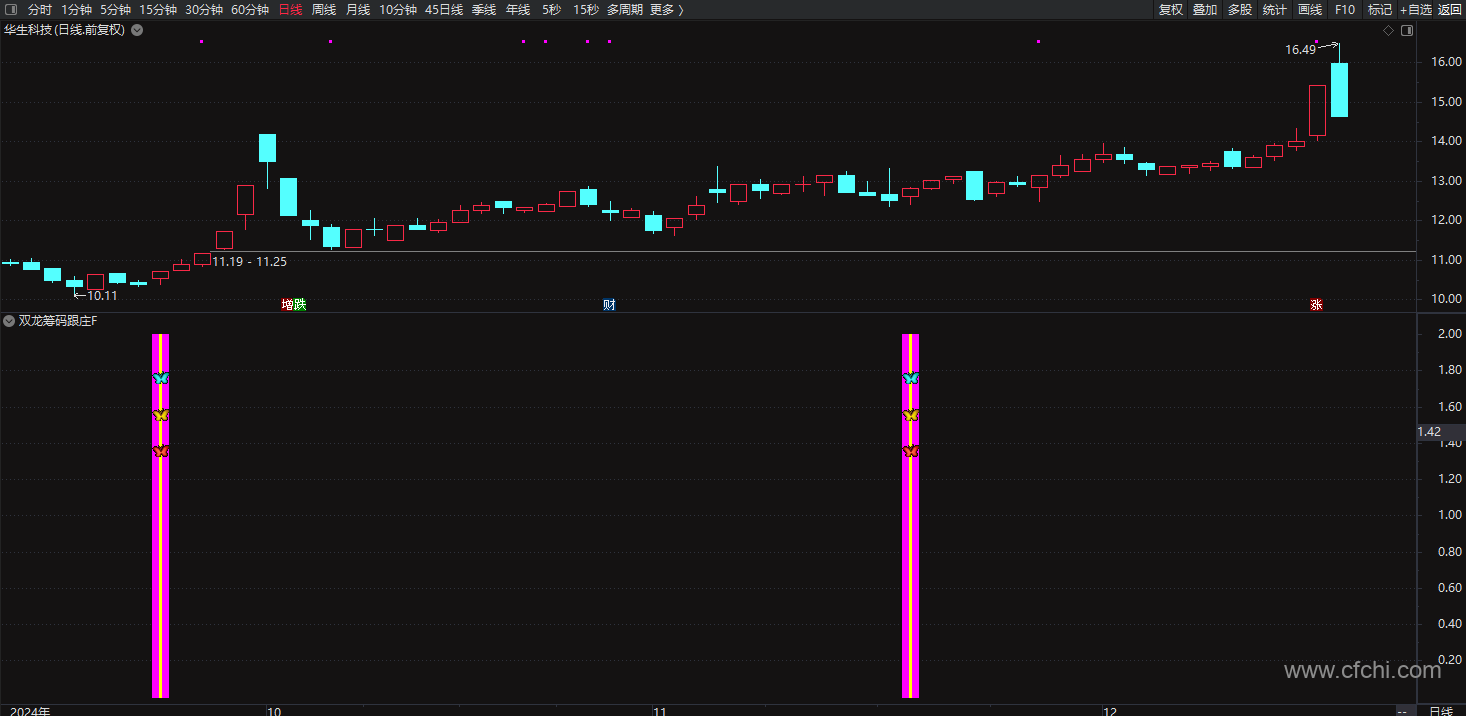Switch to the 周线 weekly period
Screen dimensions: 1466x716
pos(324,9)
